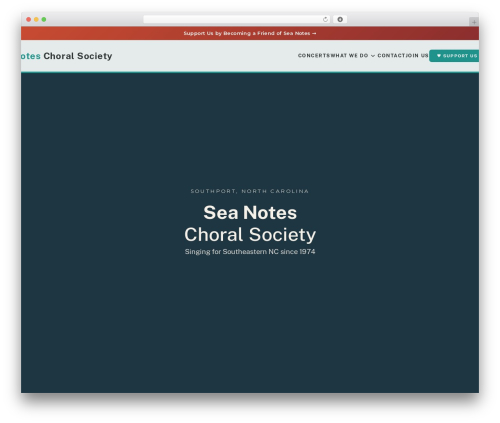This screenshot has height=423, width=500.
Task: Click the browser download indicator icon
Action: [x=340, y=20]
